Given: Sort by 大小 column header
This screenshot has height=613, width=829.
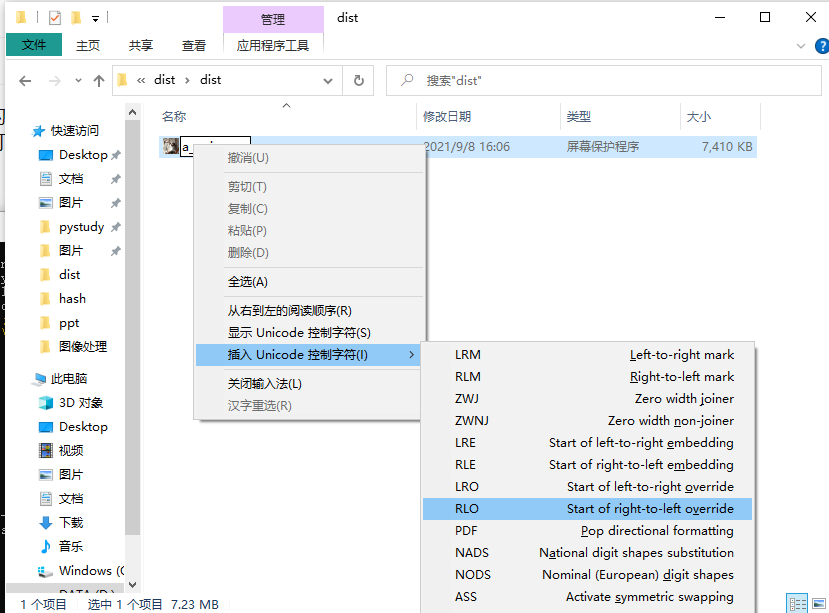Looking at the screenshot, I should tap(698, 116).
